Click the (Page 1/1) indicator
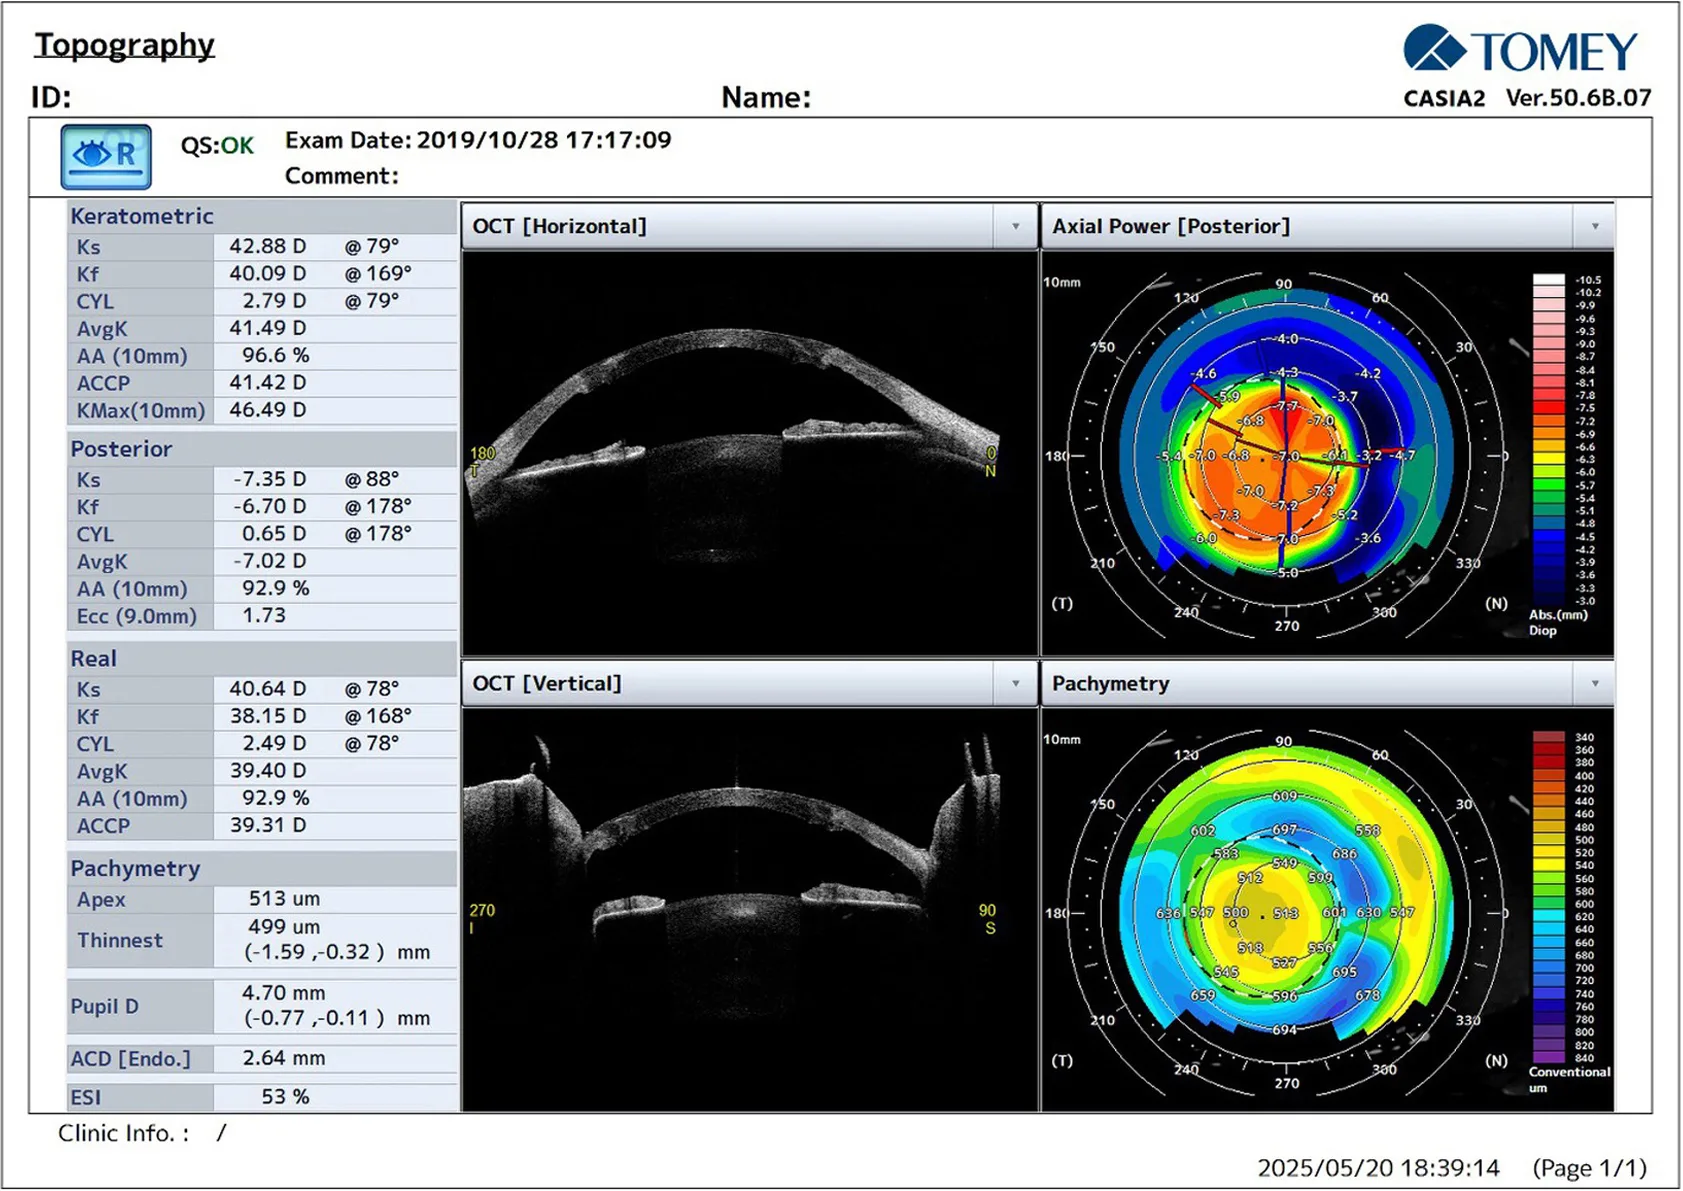The image size is (1683, 1191). click(x=1590, y=1168)
